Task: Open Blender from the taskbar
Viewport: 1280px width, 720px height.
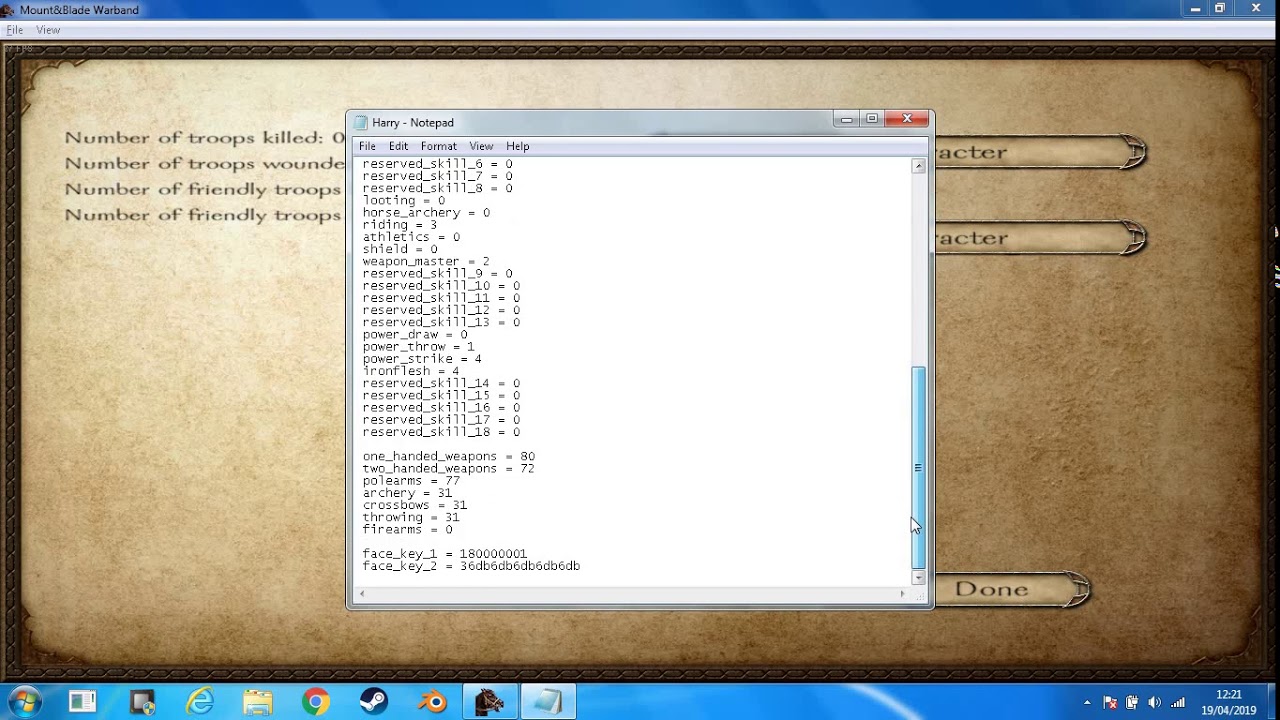Action: coord(432,702)
